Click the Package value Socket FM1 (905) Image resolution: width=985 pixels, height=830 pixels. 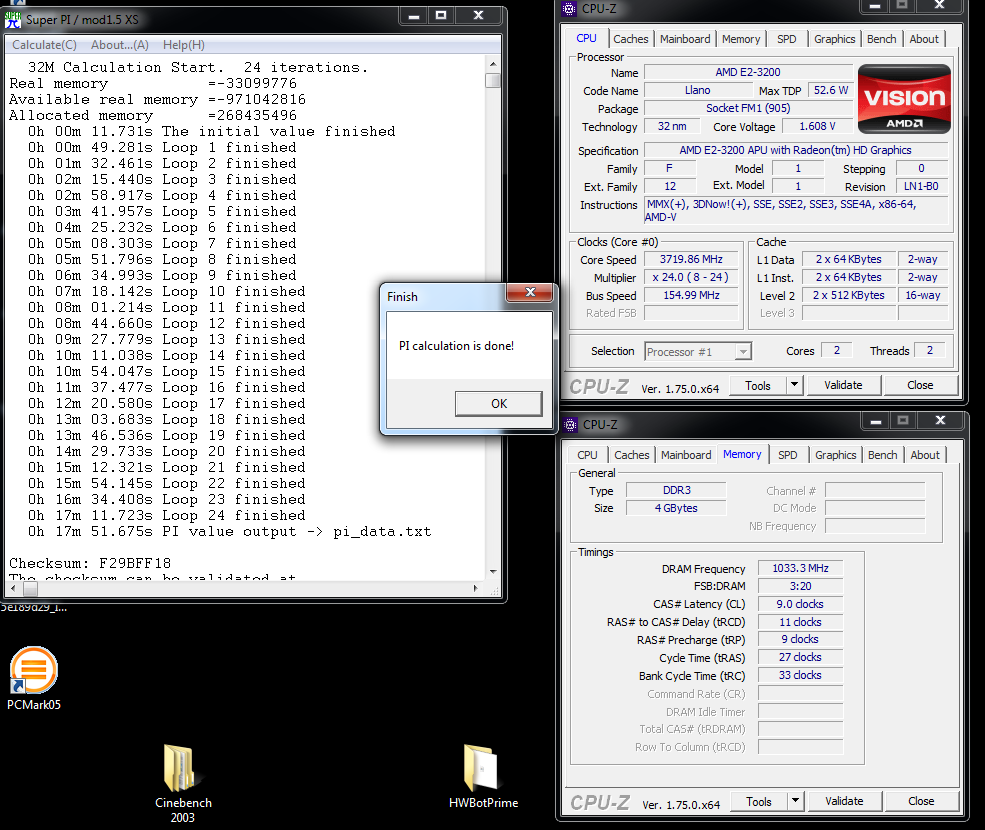point(748,108)
